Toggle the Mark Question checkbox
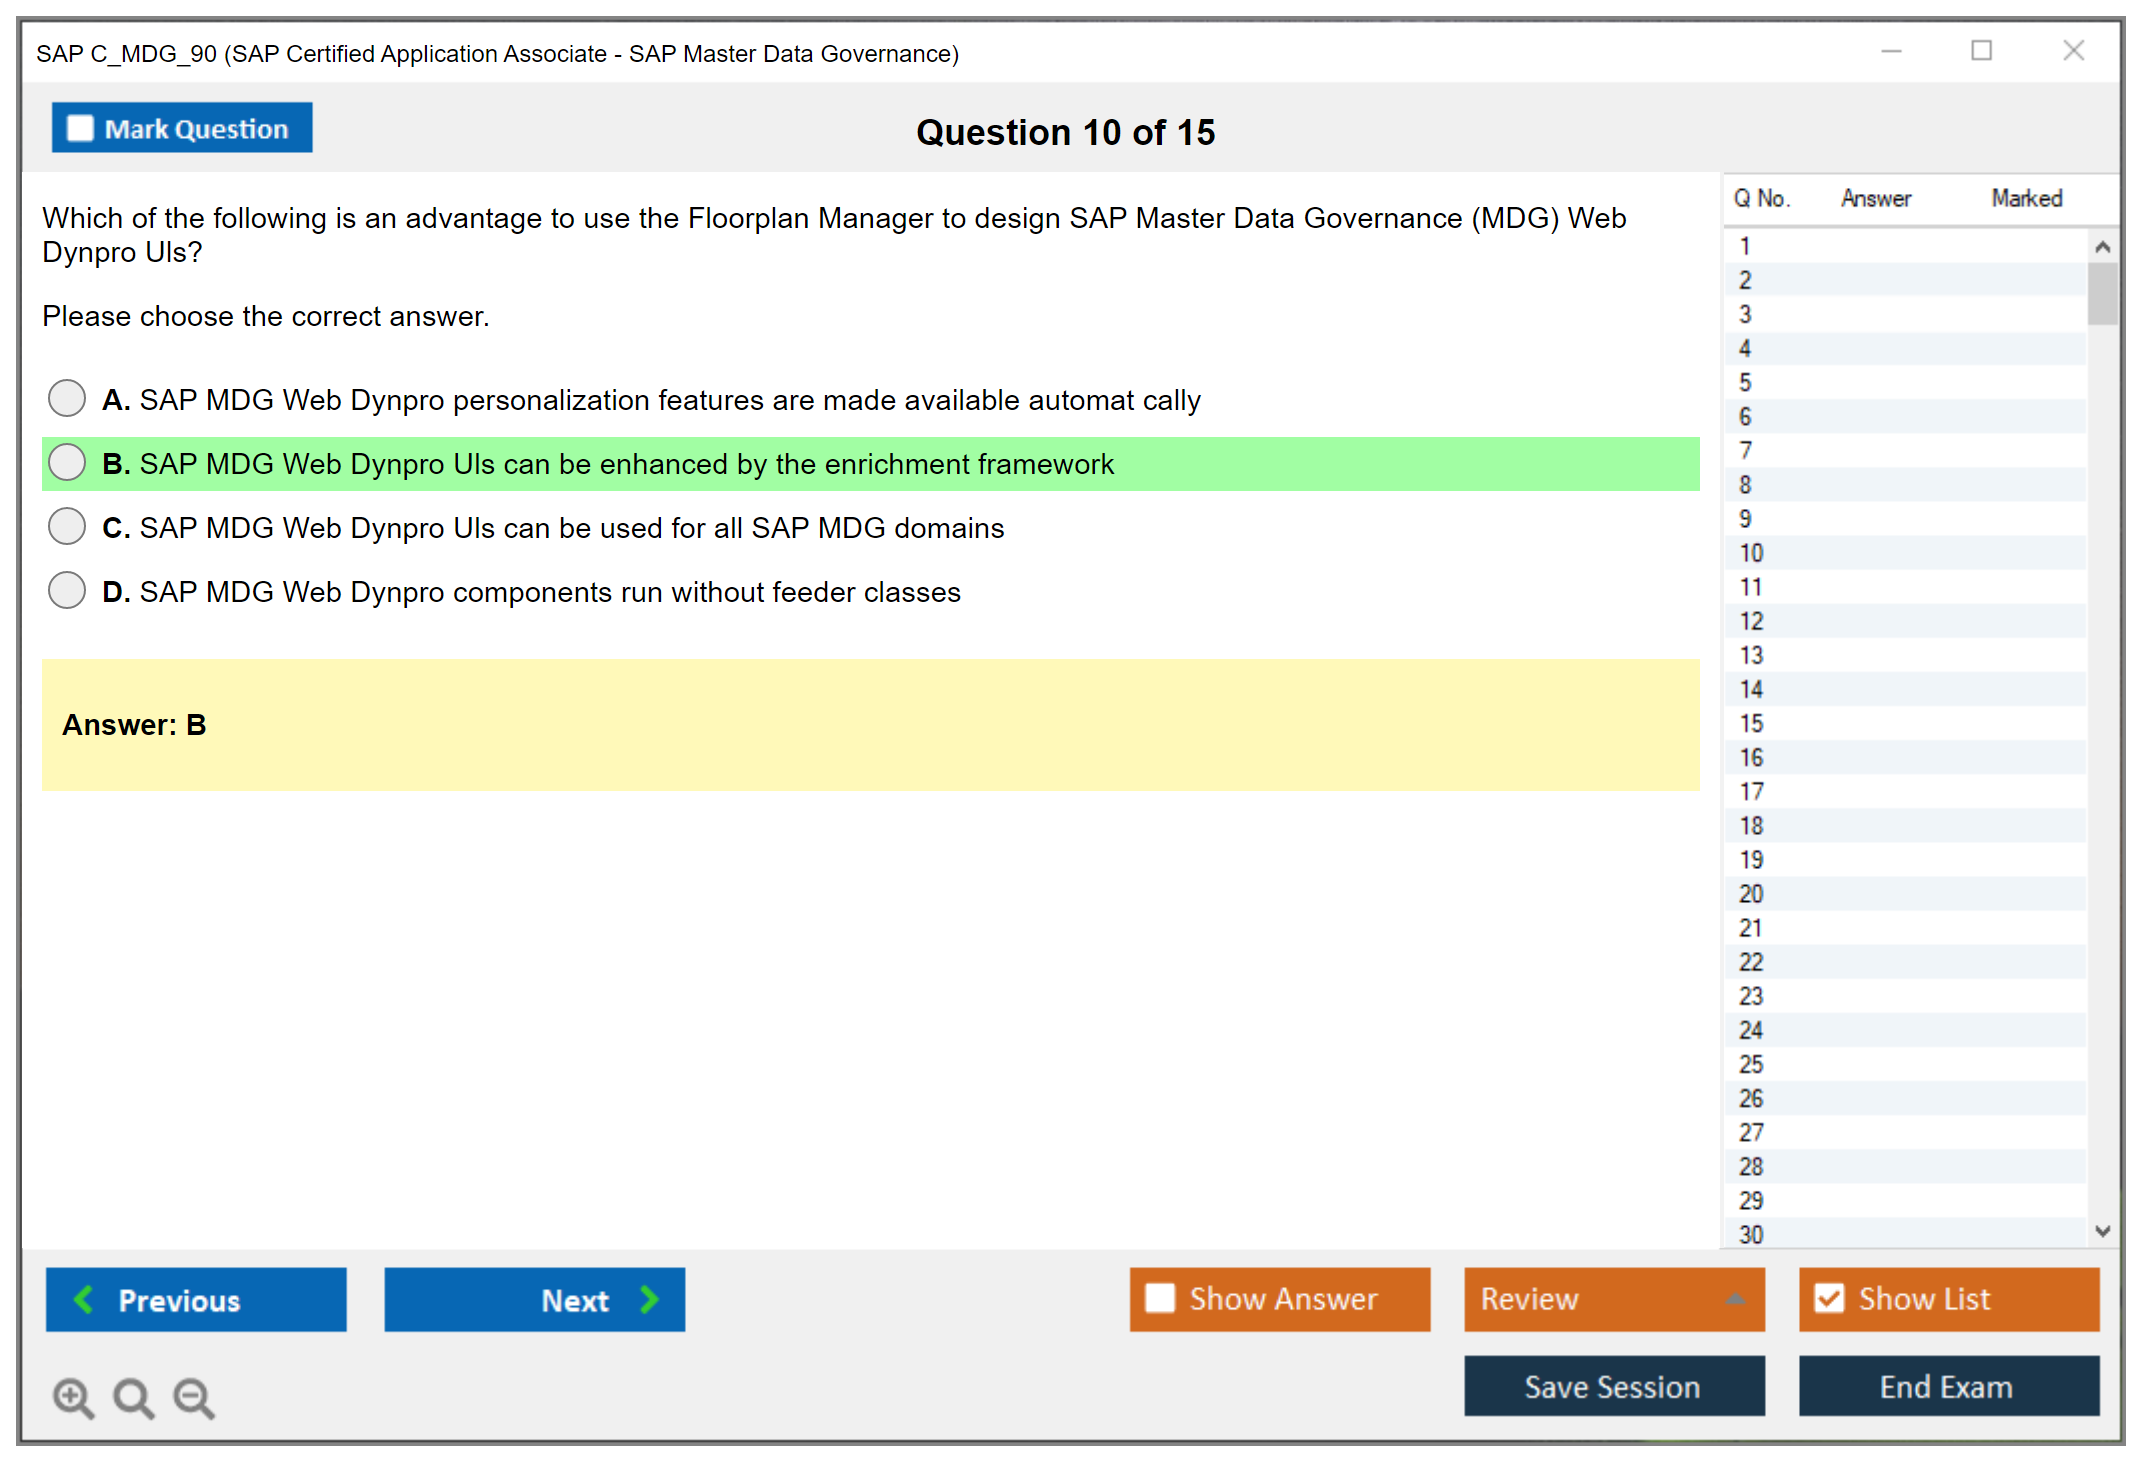The width and height of the screenshot is (2150, 1470). tap(80, 129)
